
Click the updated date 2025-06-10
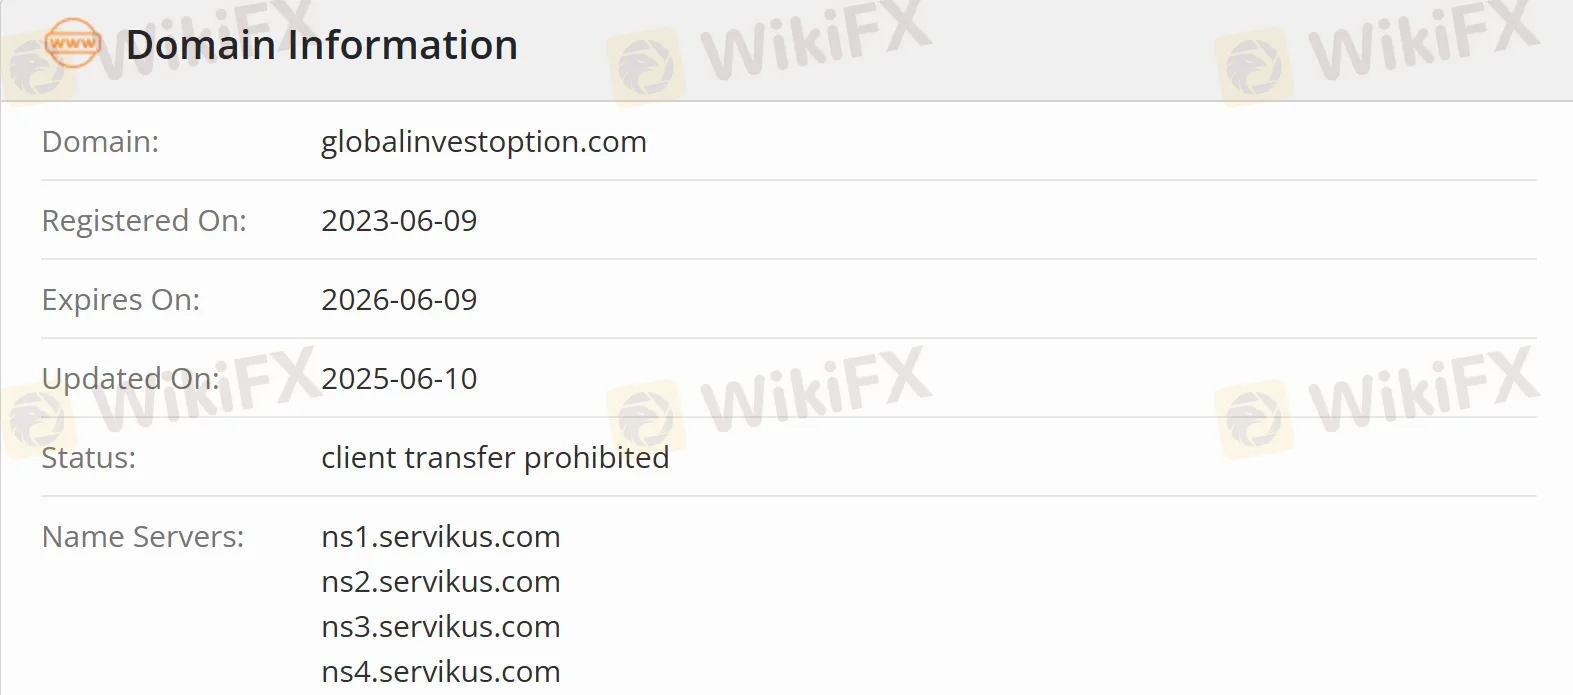[x=399, y=379]
